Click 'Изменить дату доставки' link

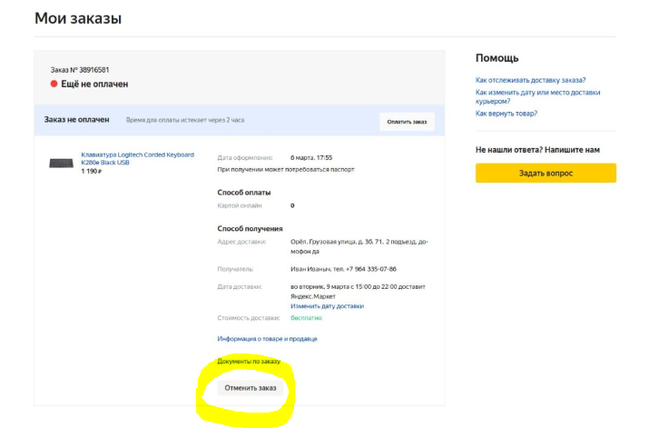[326, 306]
